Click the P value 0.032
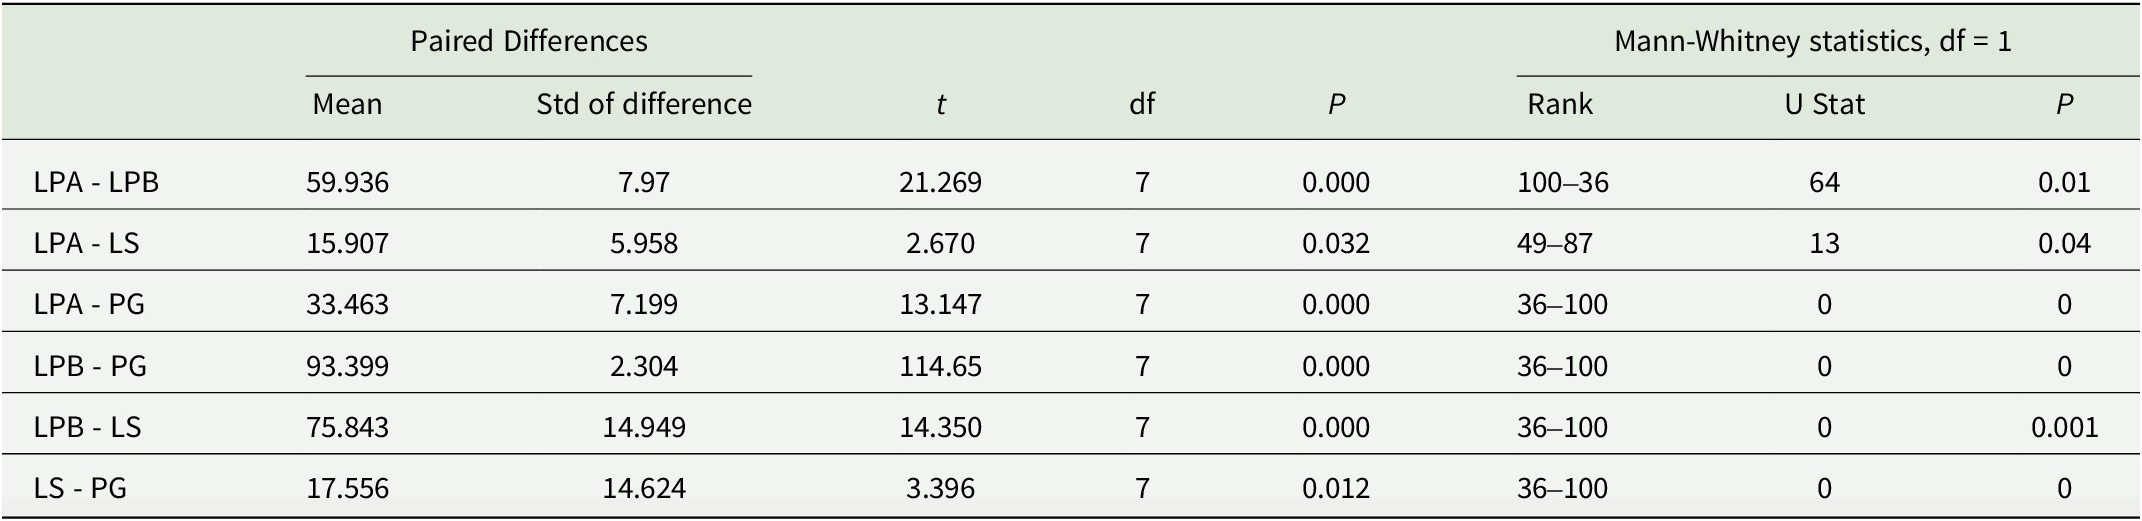Image resolution: width=2142 pixels, height=521 pixels. coord(1336,243)
